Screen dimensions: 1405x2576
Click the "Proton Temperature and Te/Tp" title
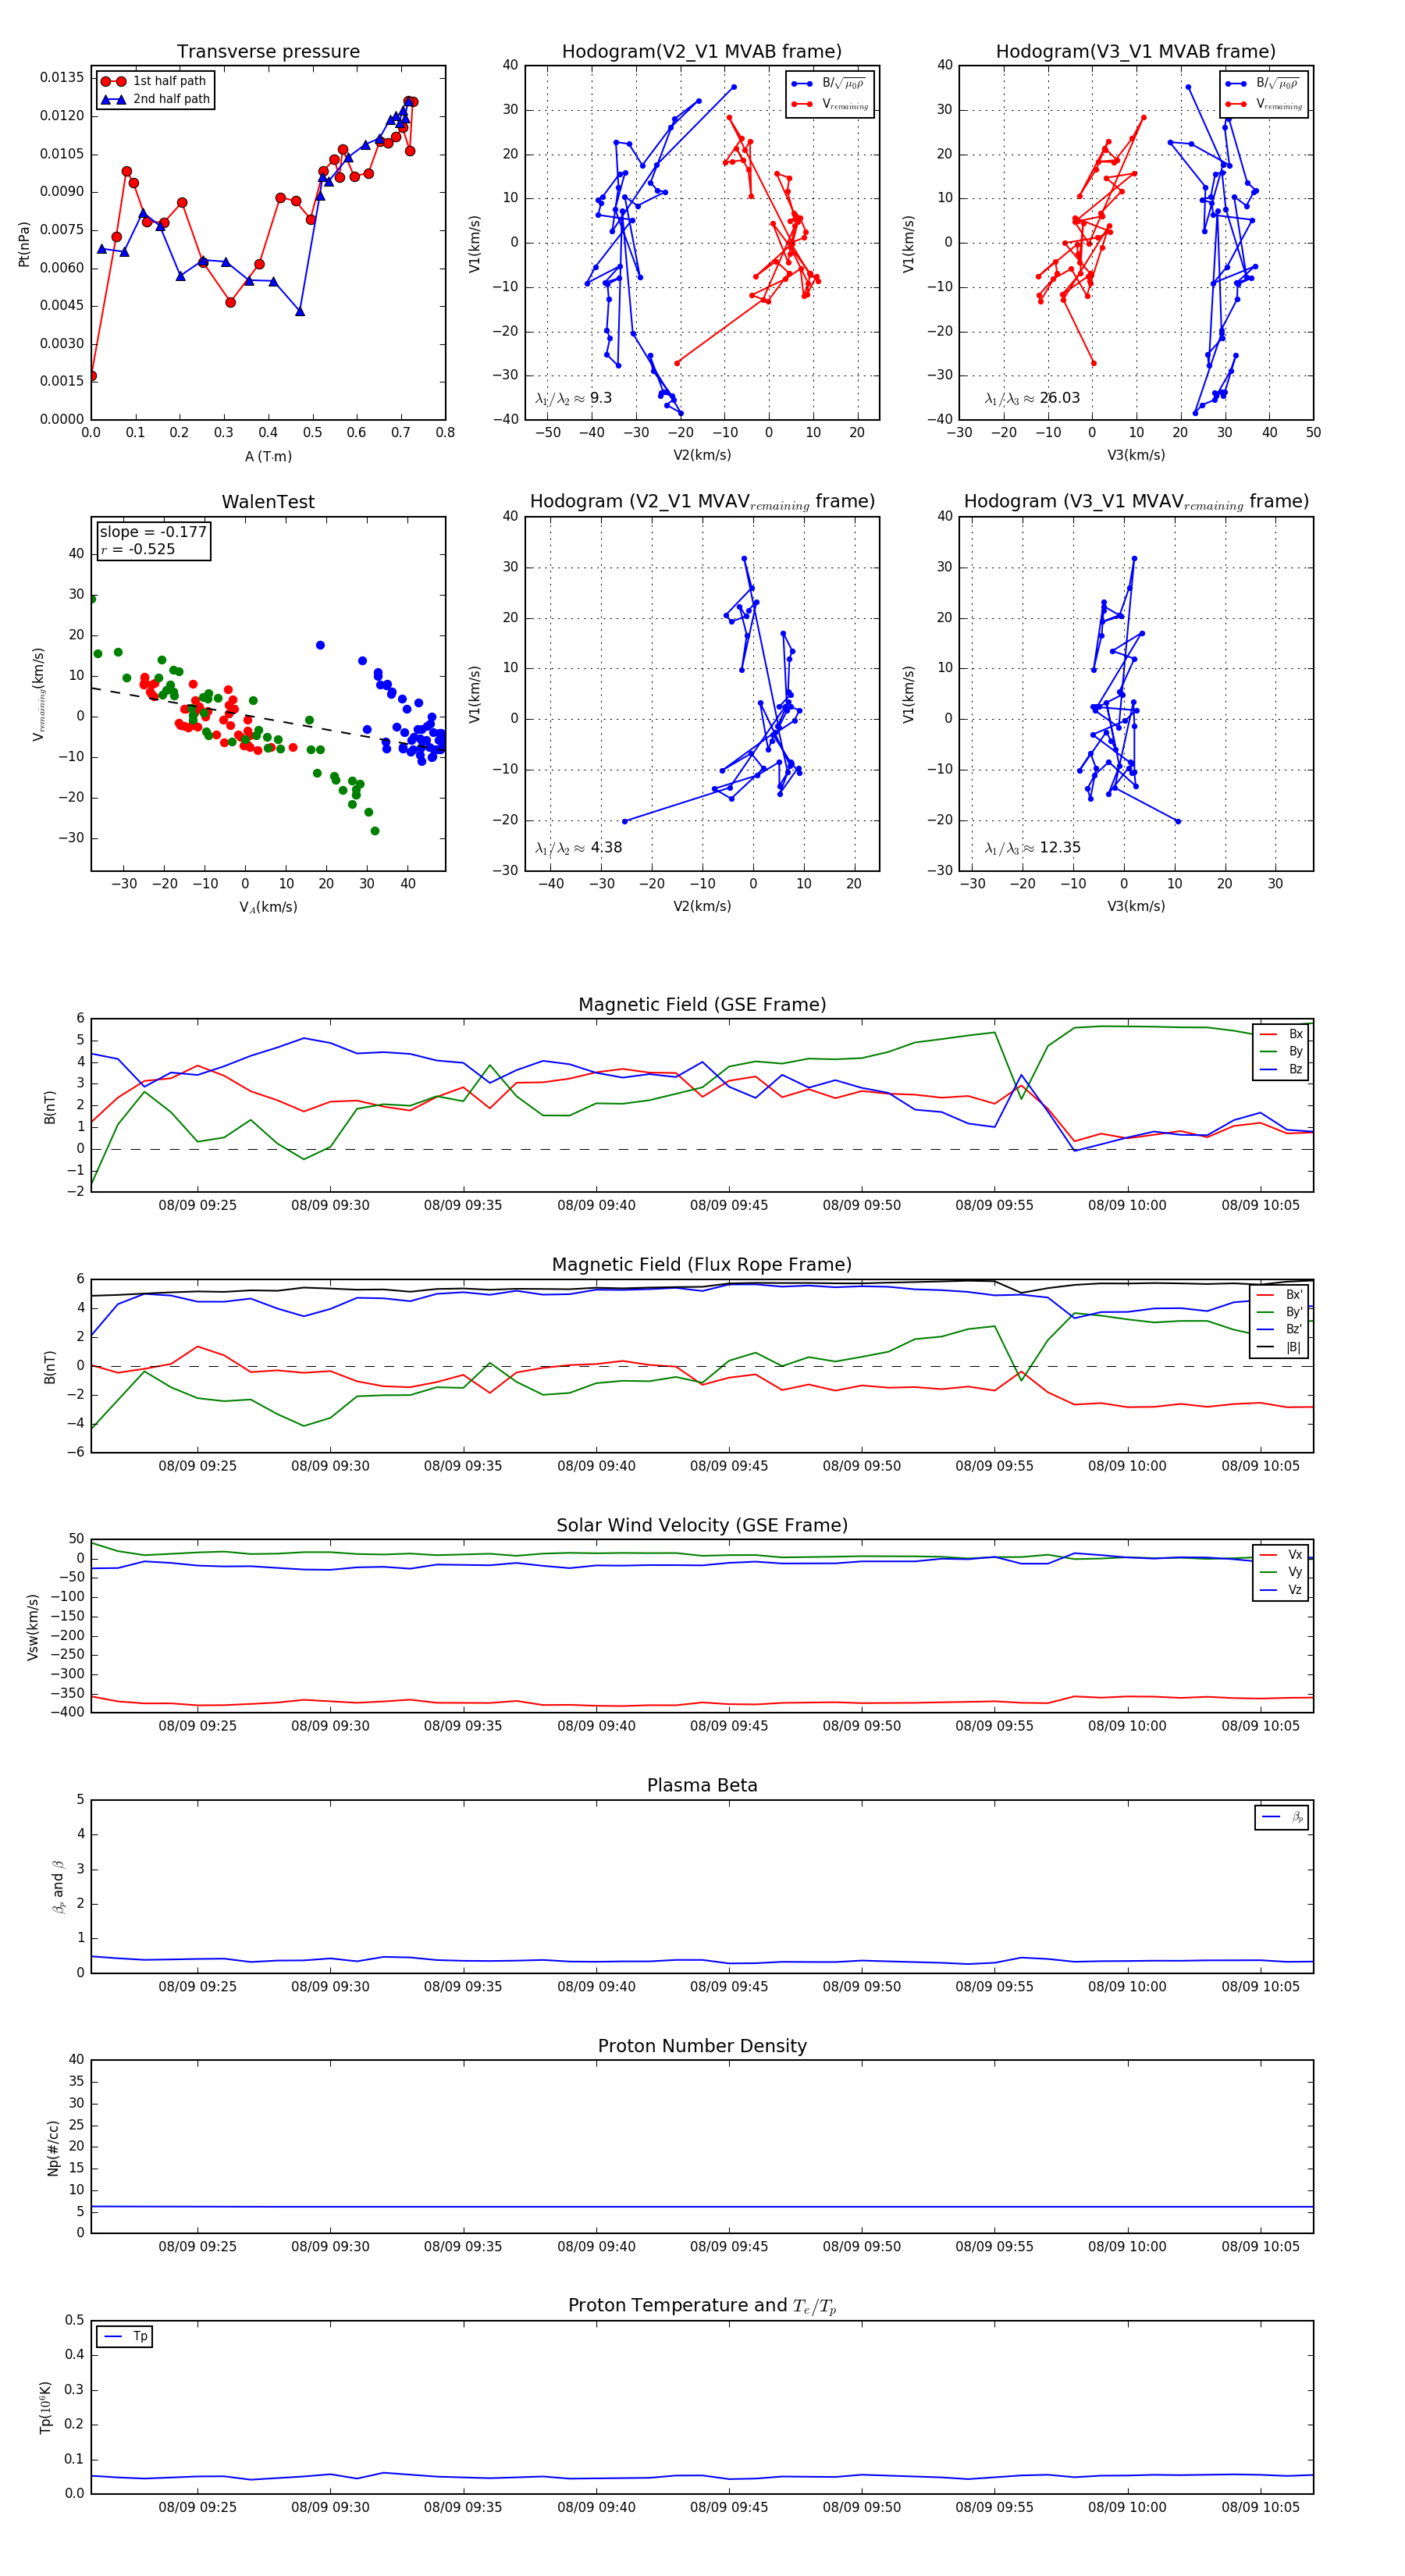[702, 2306]
